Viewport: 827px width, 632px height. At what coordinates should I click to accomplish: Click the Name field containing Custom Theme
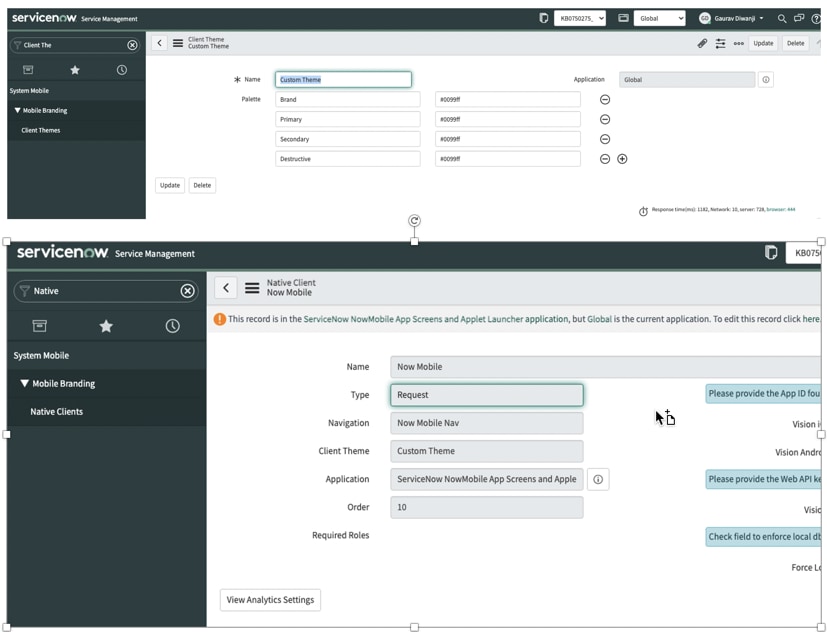click(343, 80)
